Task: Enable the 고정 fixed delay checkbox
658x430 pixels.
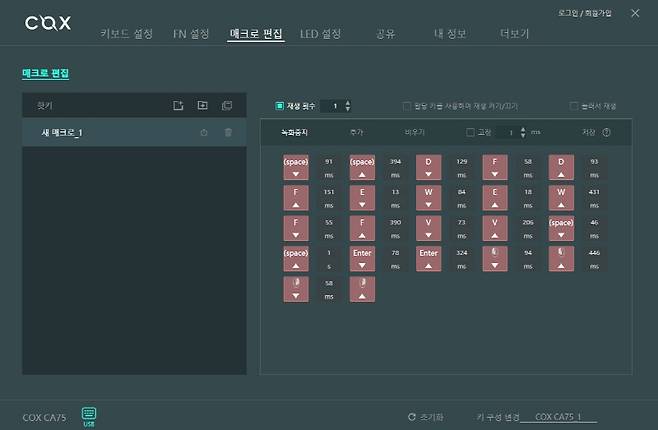Action: [x=471, y=132]
